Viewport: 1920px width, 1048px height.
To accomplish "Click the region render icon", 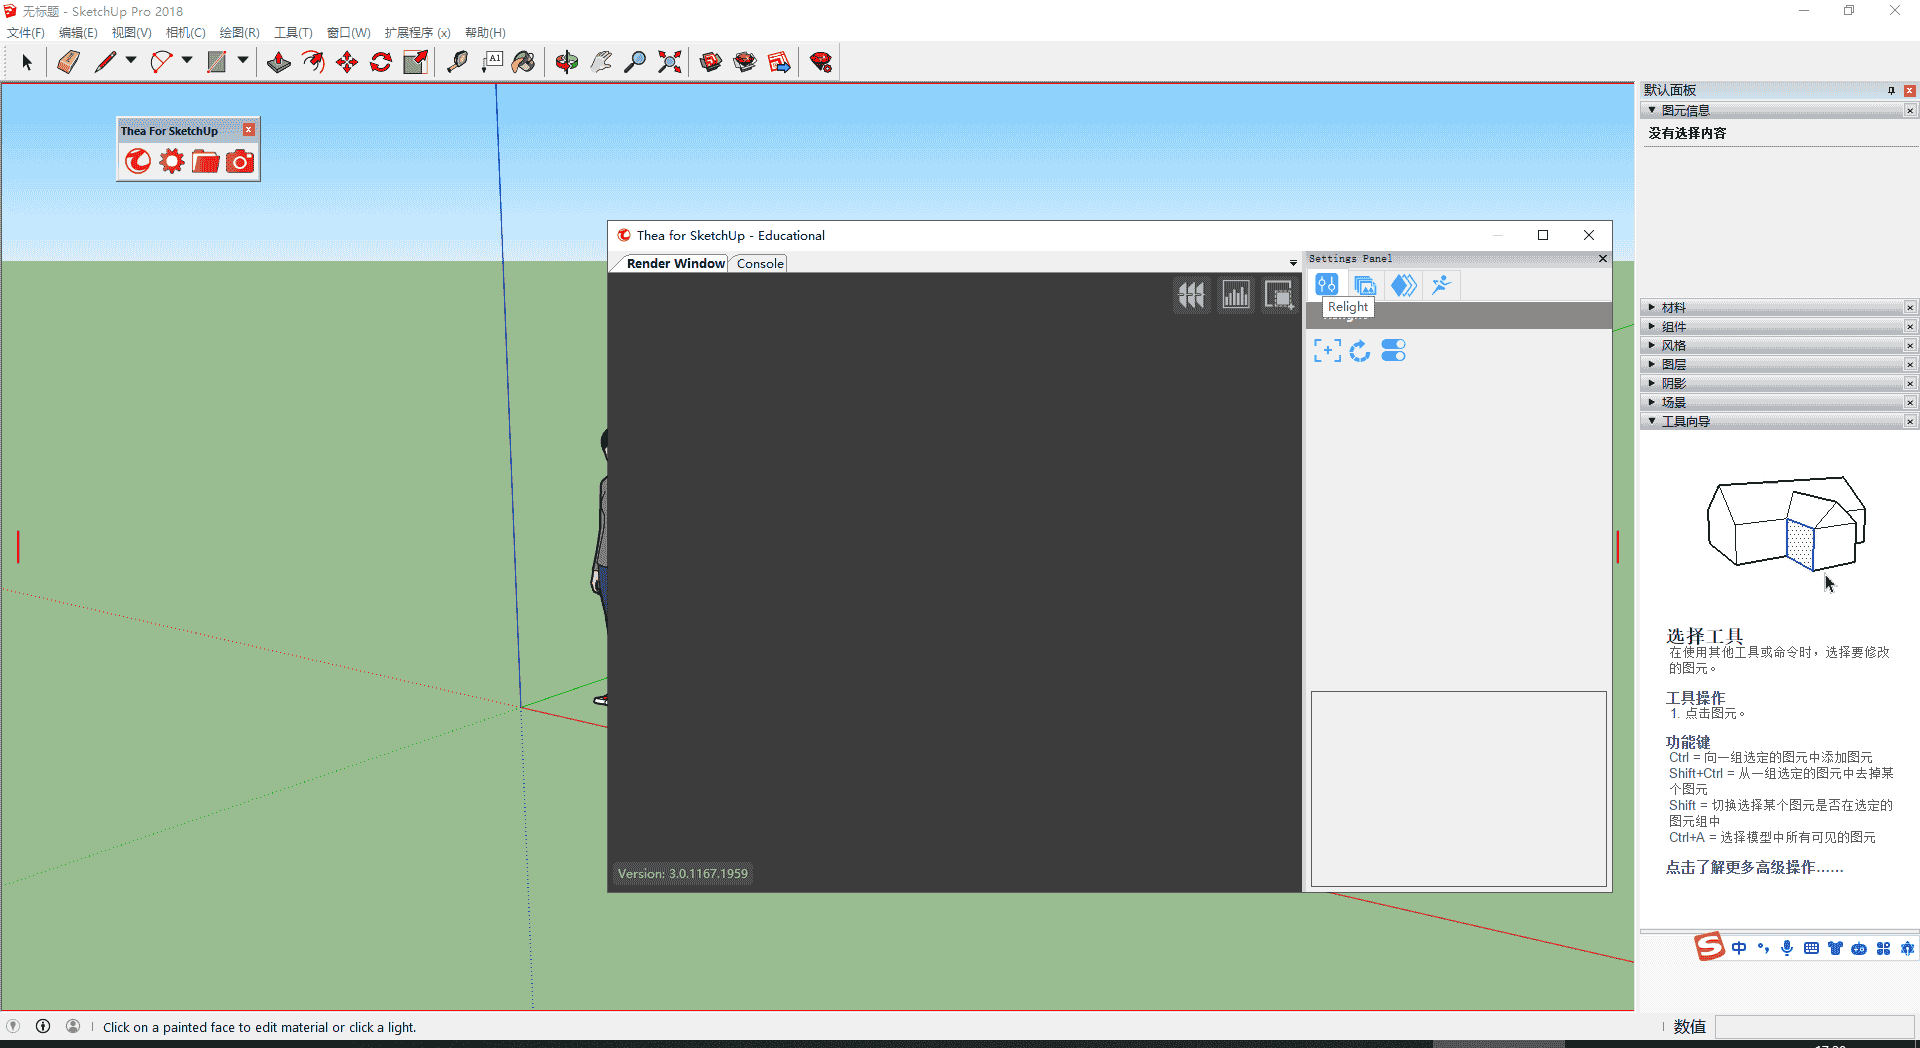I will coord(1279,294).
